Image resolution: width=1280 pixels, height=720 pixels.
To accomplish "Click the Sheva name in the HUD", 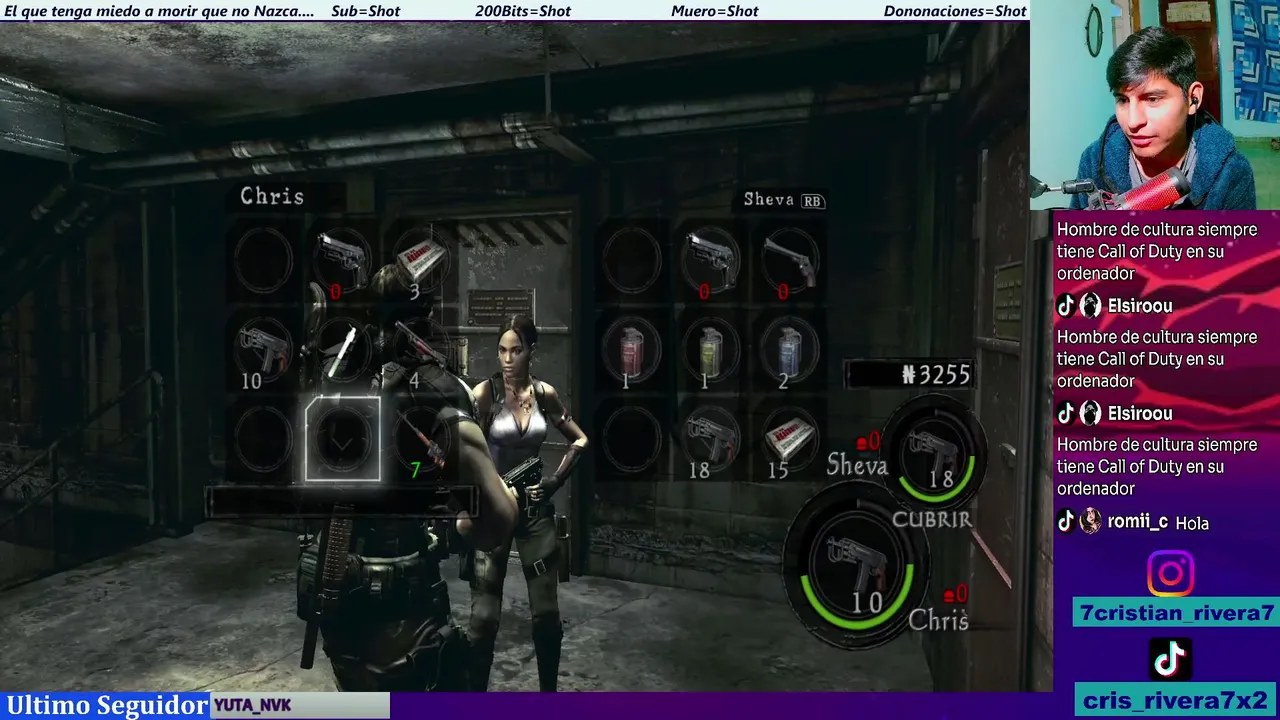I will tap(857, 465).
